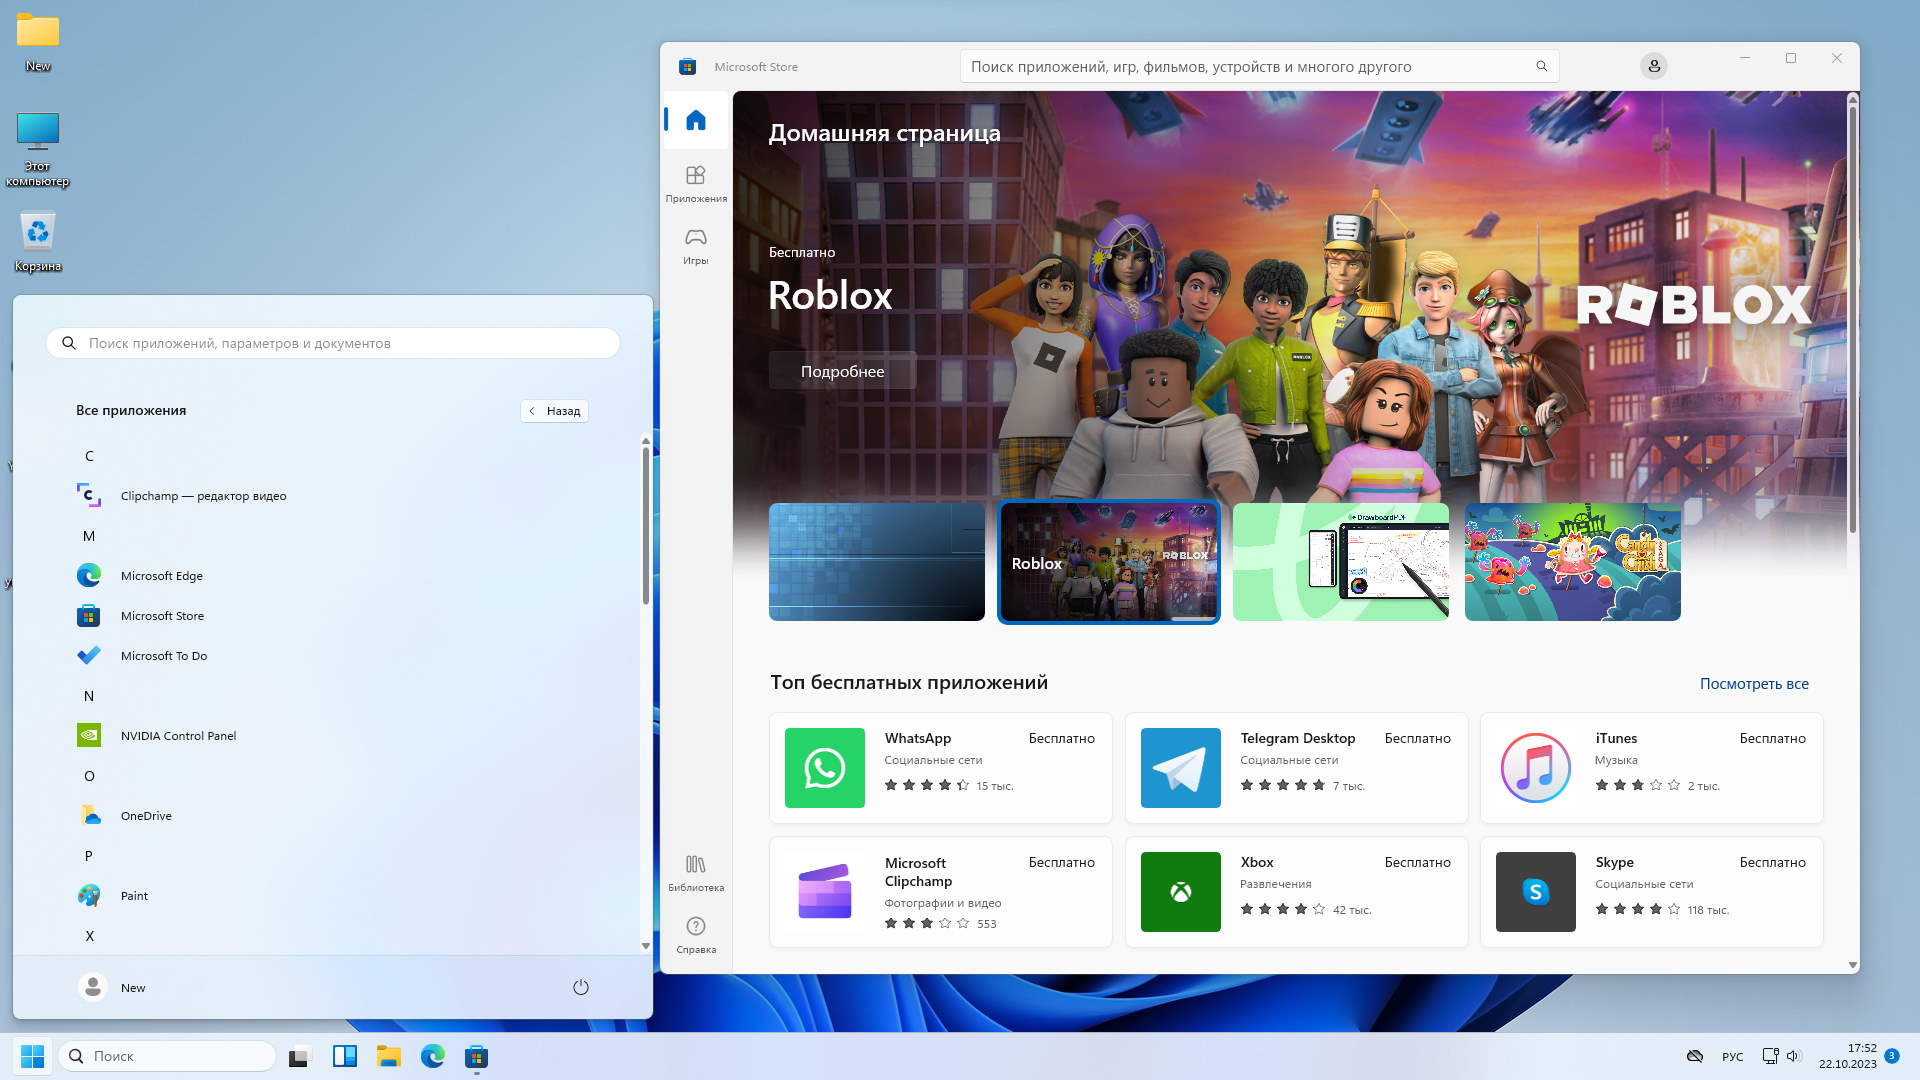This screenshot has height=1080, width=1920.
Task: Open the 'Посмотреть все' link
Action: pyautogui.click(x=1754, y=684)
